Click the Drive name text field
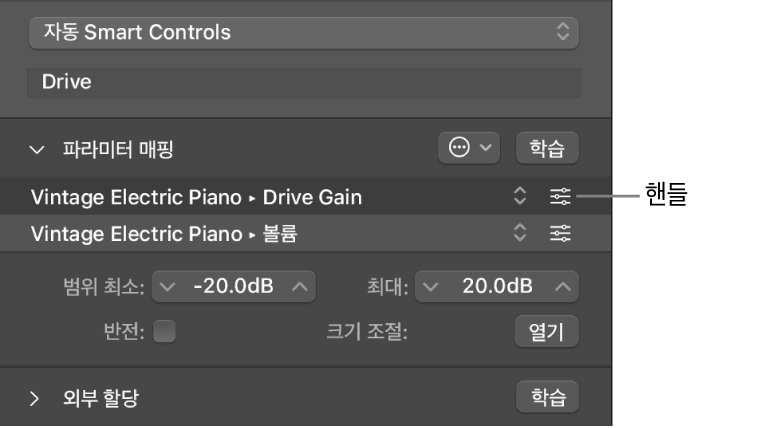771x428 pixels. click(x=304, y=82)
